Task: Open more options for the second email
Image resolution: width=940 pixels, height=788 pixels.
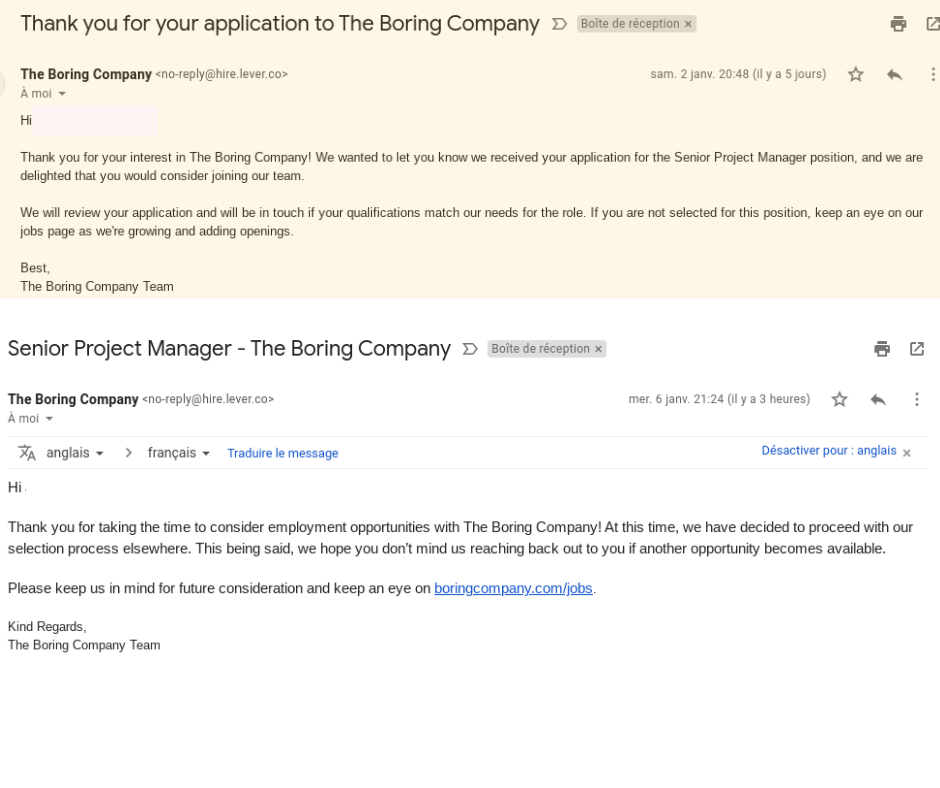Action: click(917, 399)
